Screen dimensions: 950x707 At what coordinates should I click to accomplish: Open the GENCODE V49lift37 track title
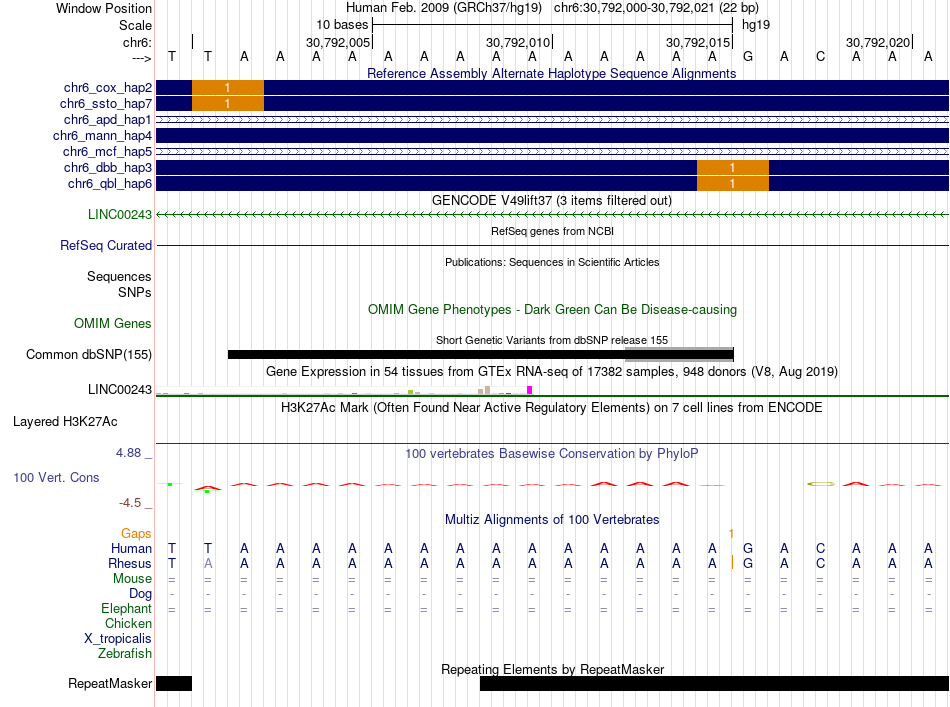click(551, 201)
